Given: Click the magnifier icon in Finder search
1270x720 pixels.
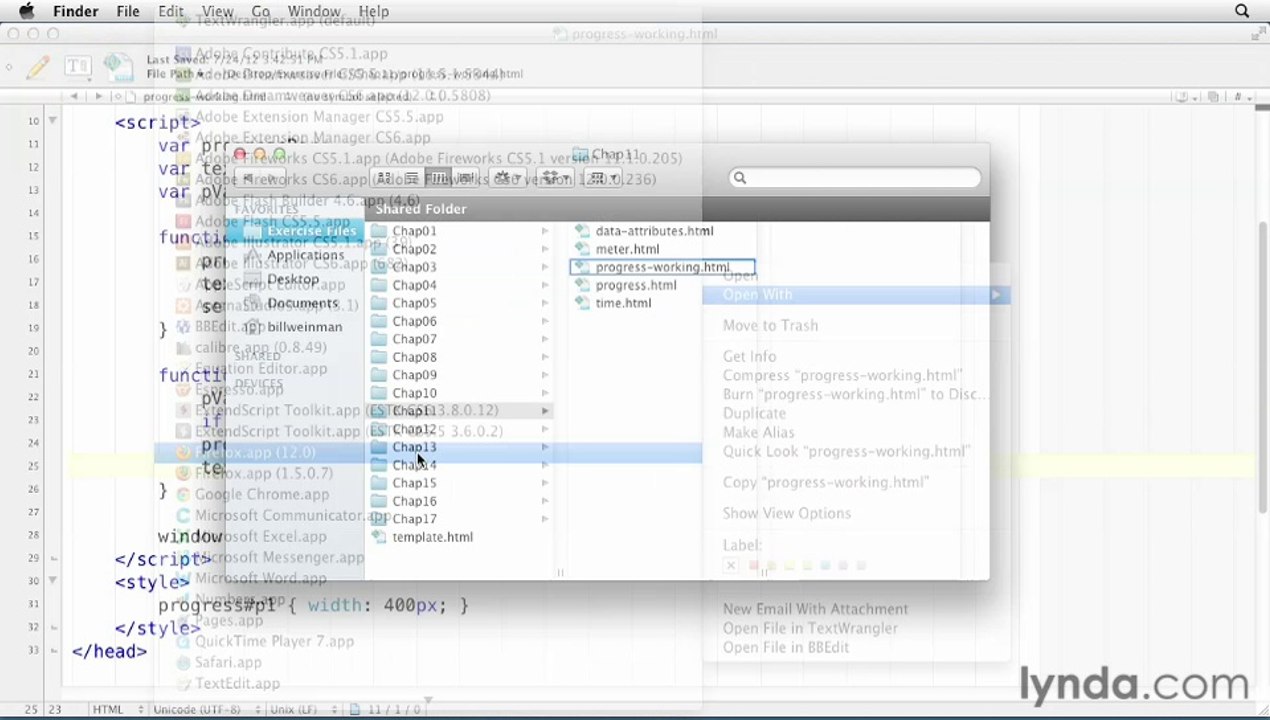Looking at the screenshot, I should coord(739,178).
